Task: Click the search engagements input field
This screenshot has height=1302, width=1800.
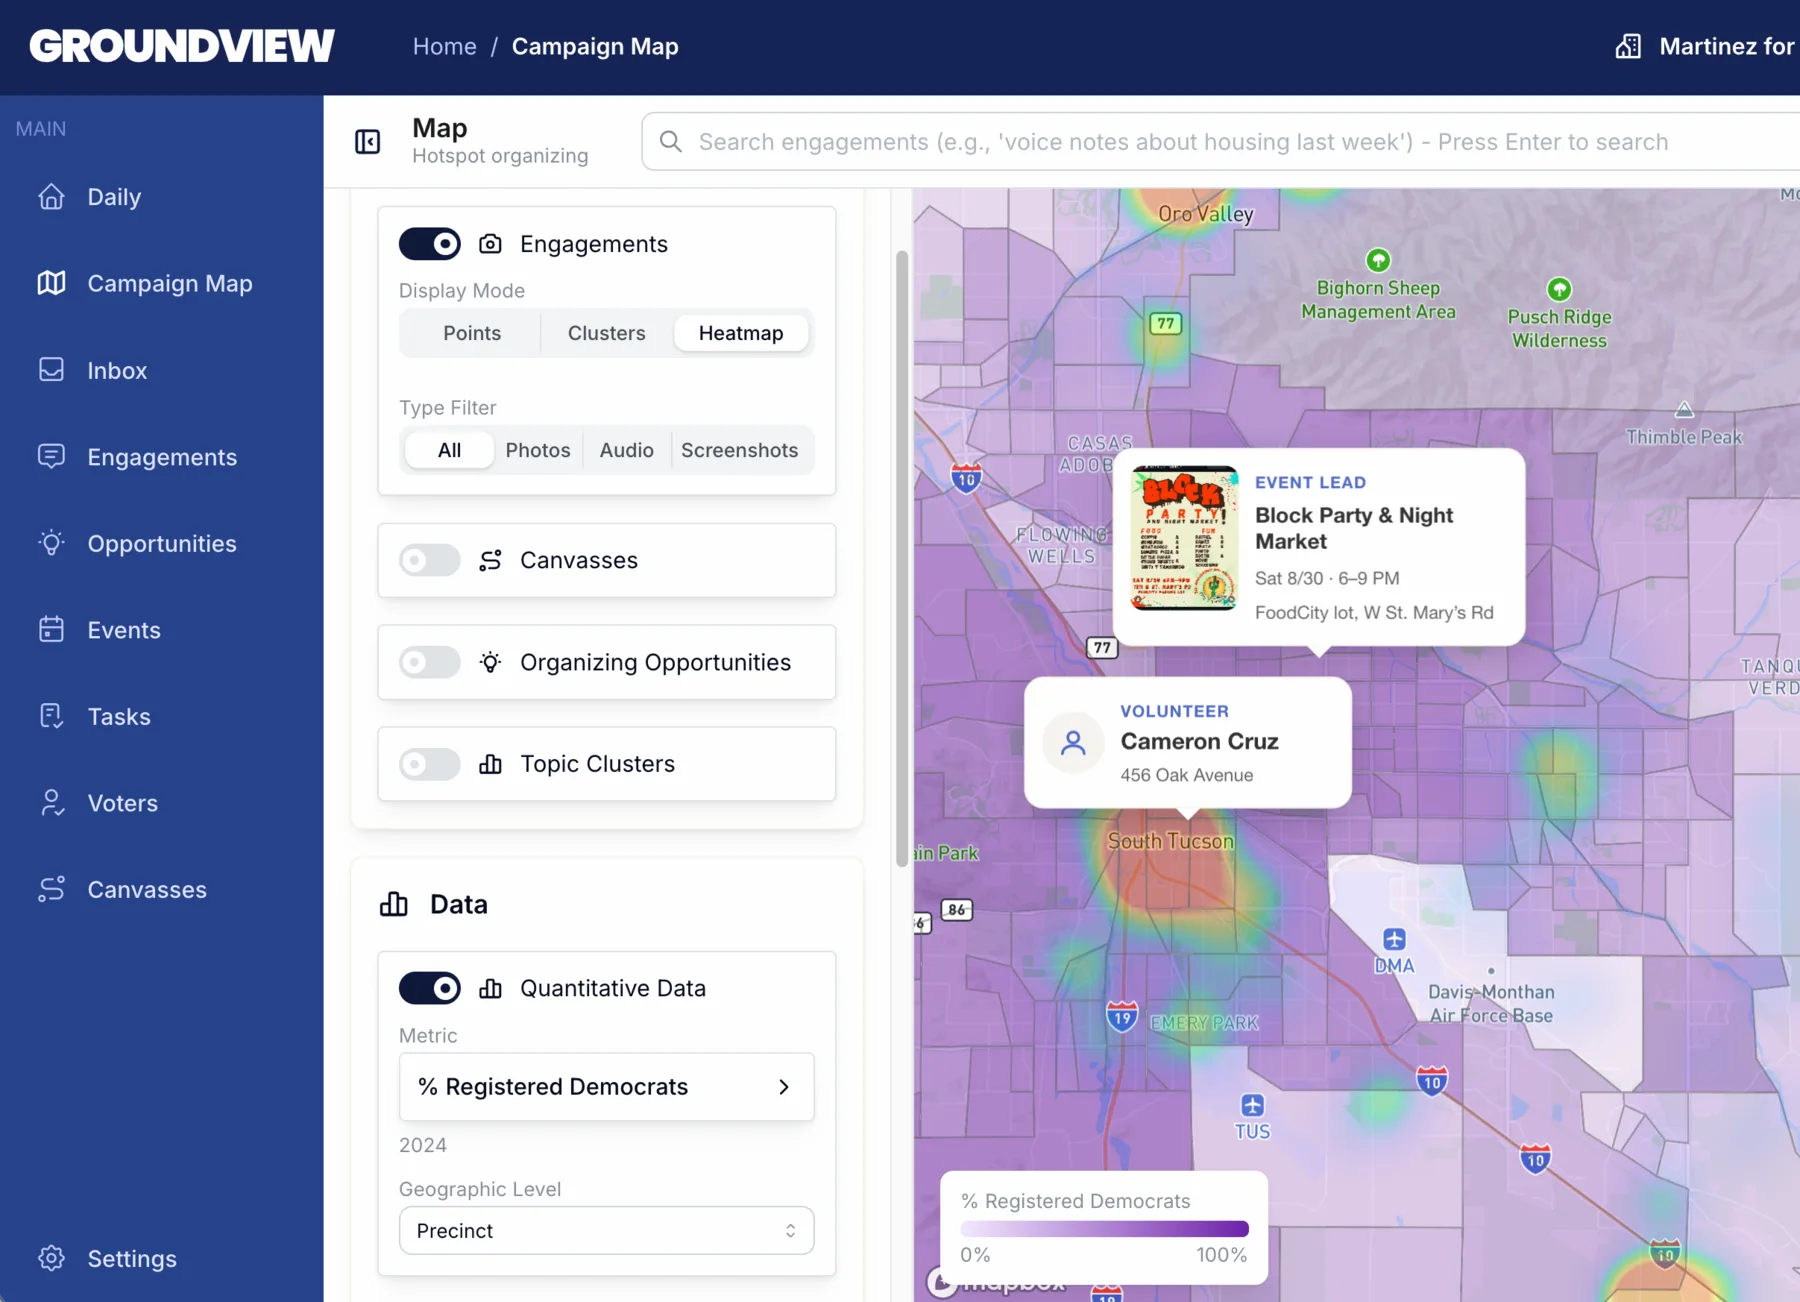Action: click(1220, 142)
